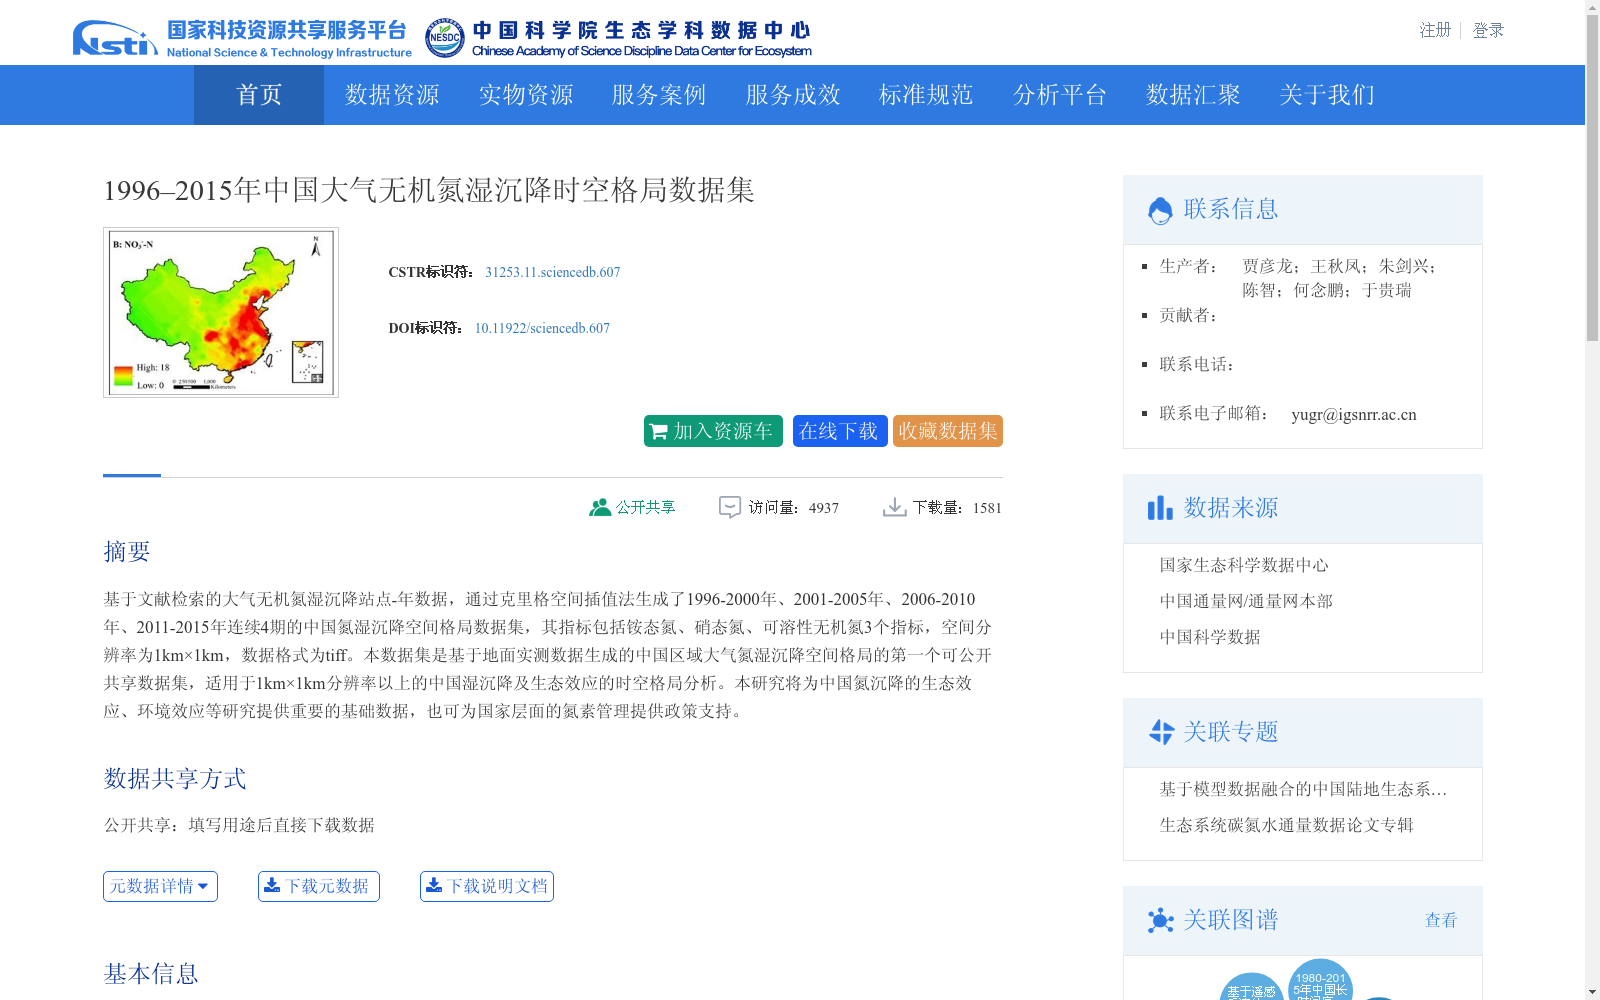Open 生态系统碳氮水通量数据论文专辑 topic
Screen dimensions: 1600x1000
pyautogui.click(x=1286, y=825)
